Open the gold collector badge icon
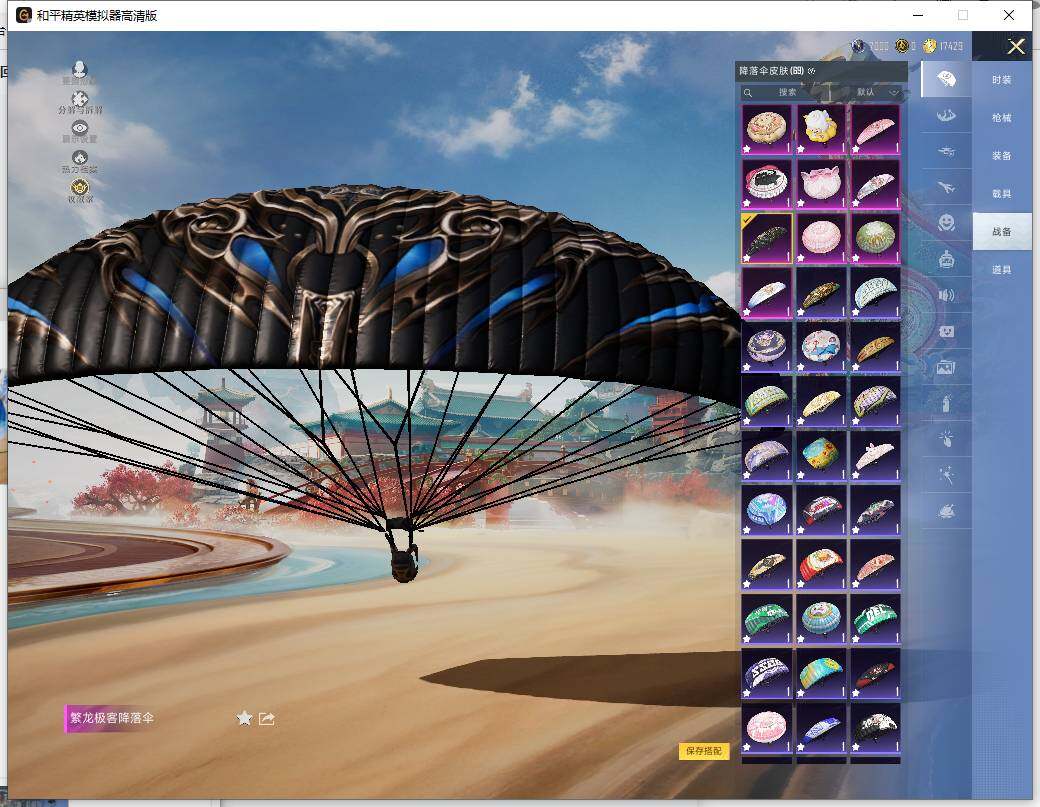 [80, 187]
